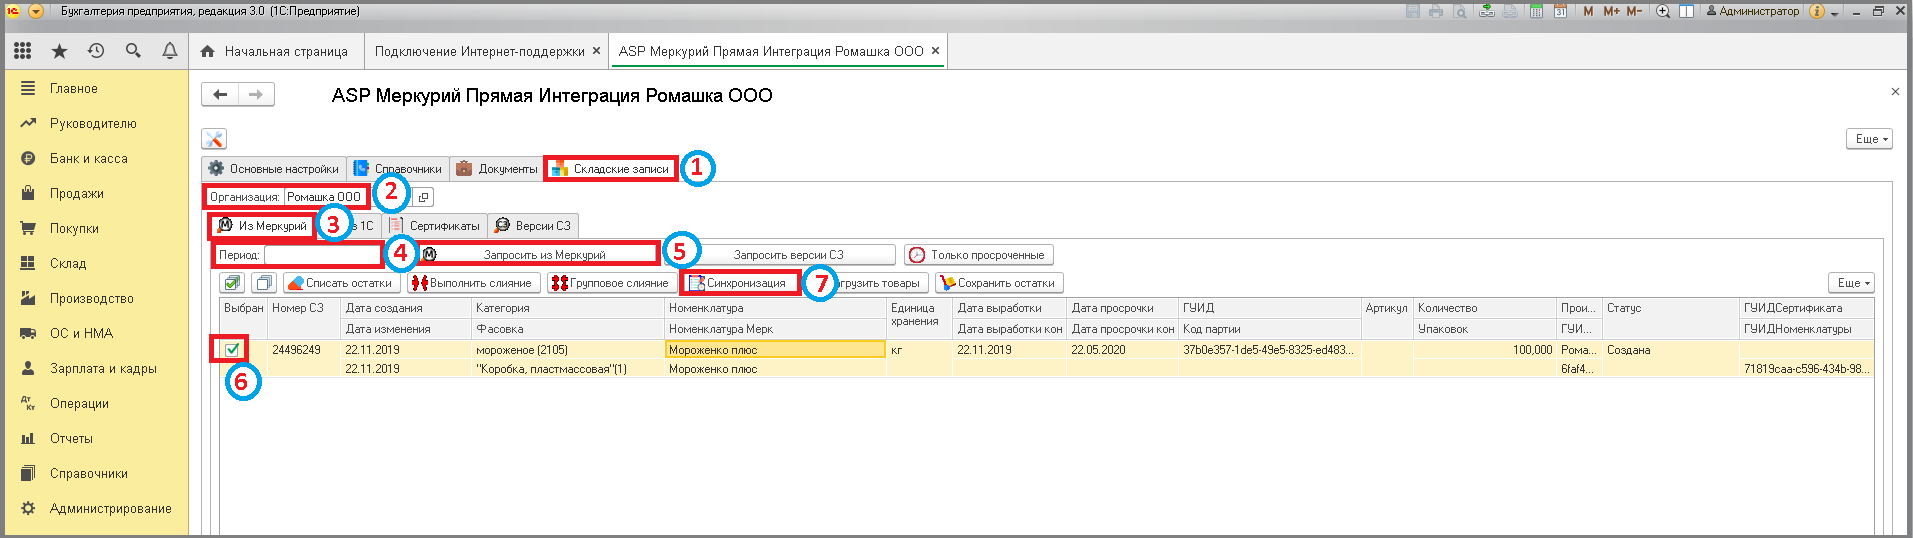The height and width of the screenshot is (538, 1913).
Task: Open the History clock icon
Action: (x=96, y=50)
